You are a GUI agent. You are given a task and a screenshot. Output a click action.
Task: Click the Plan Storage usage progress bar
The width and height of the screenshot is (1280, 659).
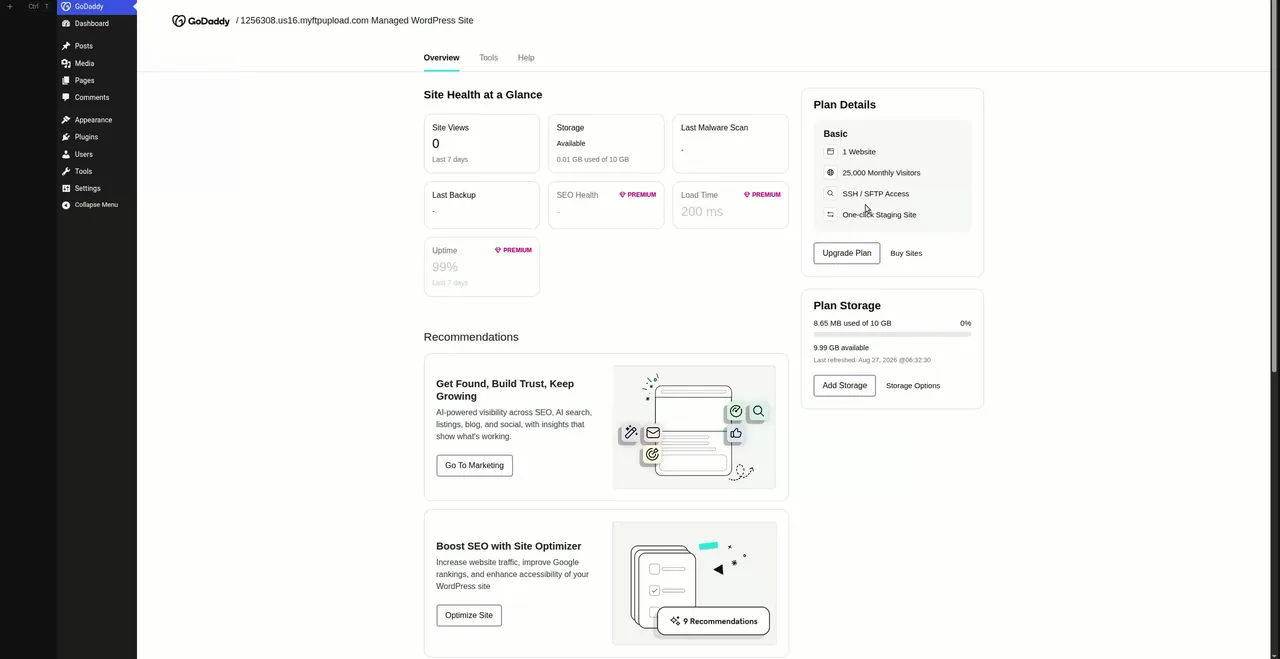pos(892,334)
